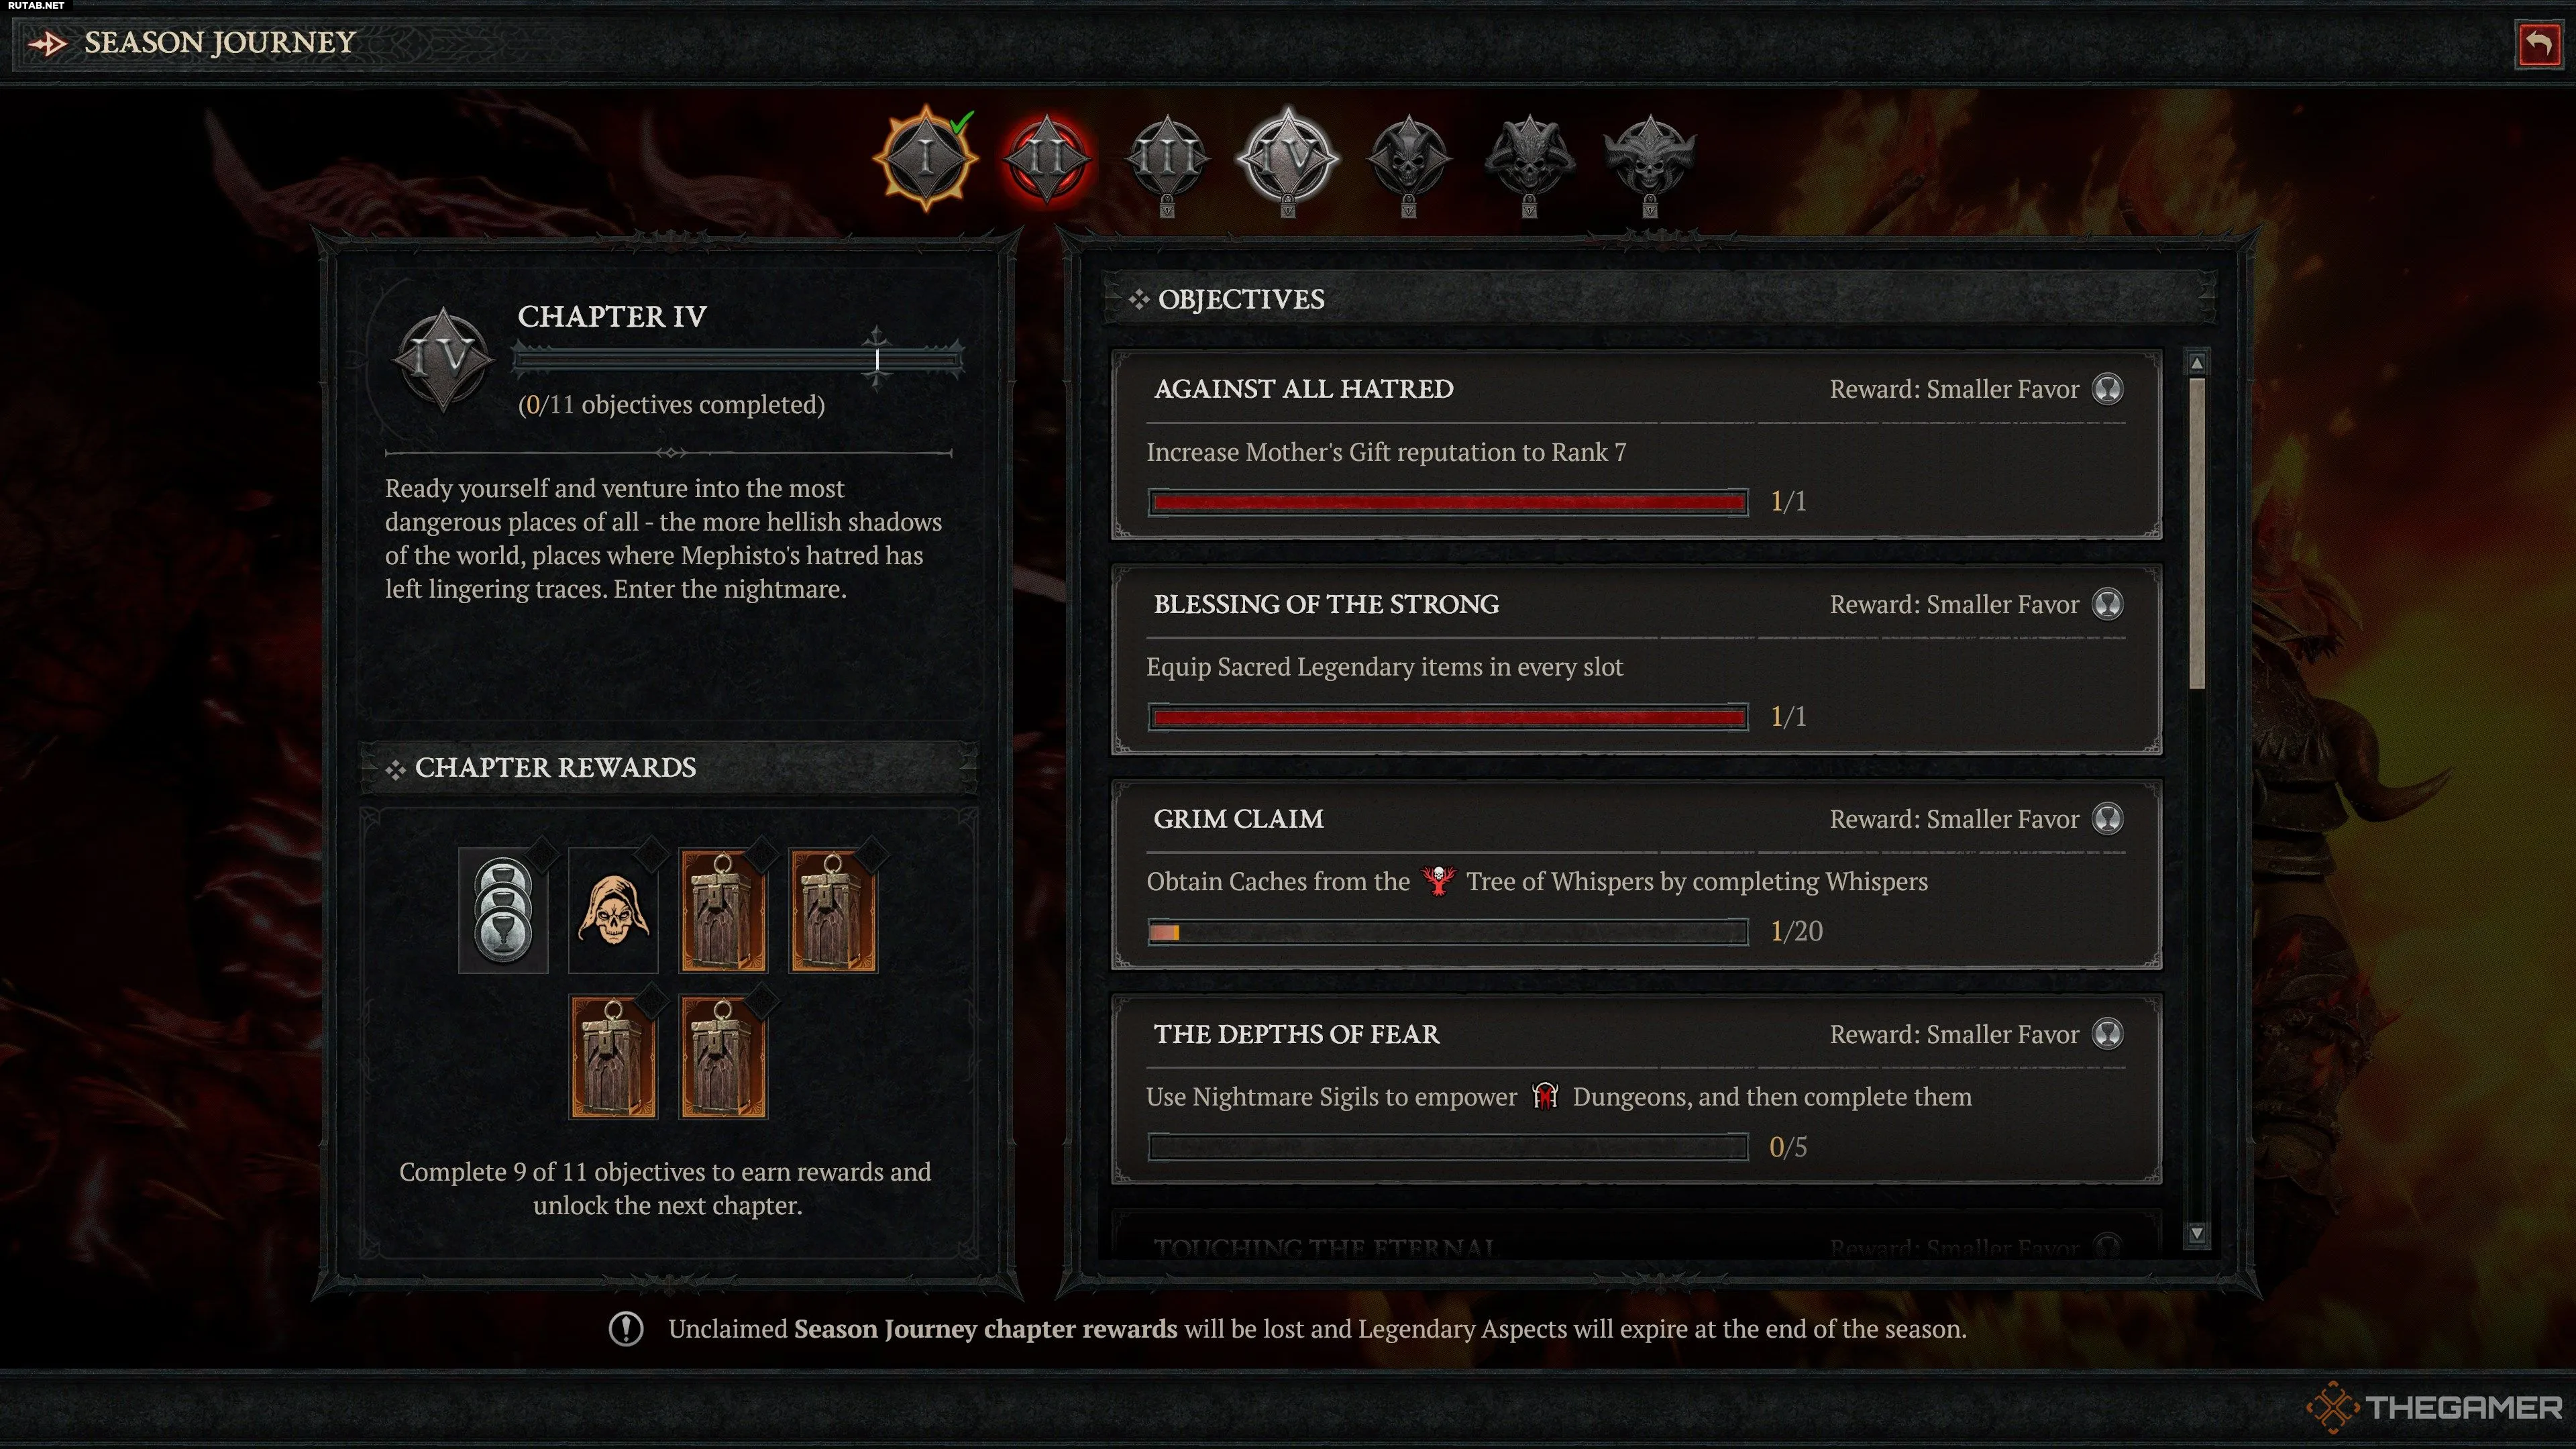The height and width of the screenshot is (1449, 2576).
Task: Open the final chapter demon emblem
Action: [1650, 162]
